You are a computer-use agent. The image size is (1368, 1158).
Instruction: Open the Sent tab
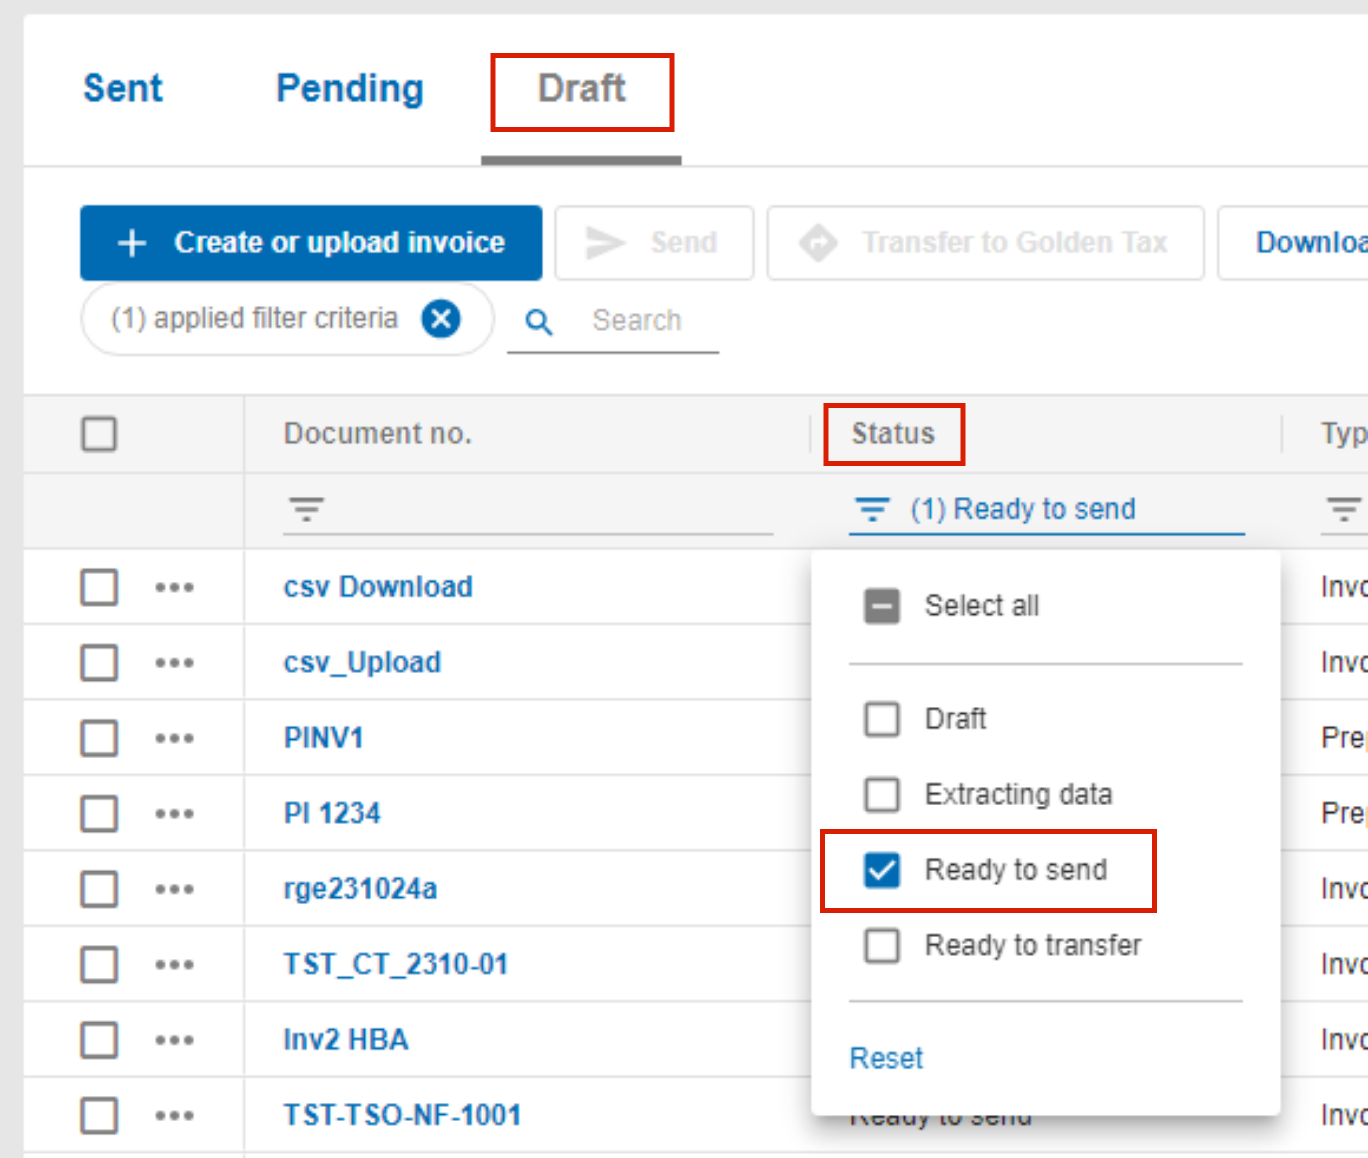click(x=122, y=88)
